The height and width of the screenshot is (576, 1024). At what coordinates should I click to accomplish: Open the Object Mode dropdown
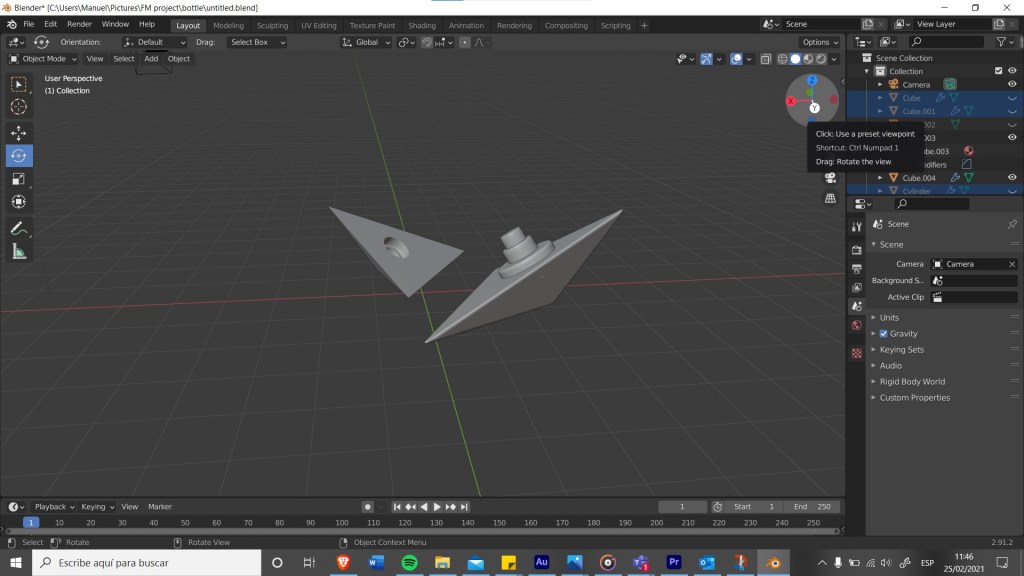[43, 59]
